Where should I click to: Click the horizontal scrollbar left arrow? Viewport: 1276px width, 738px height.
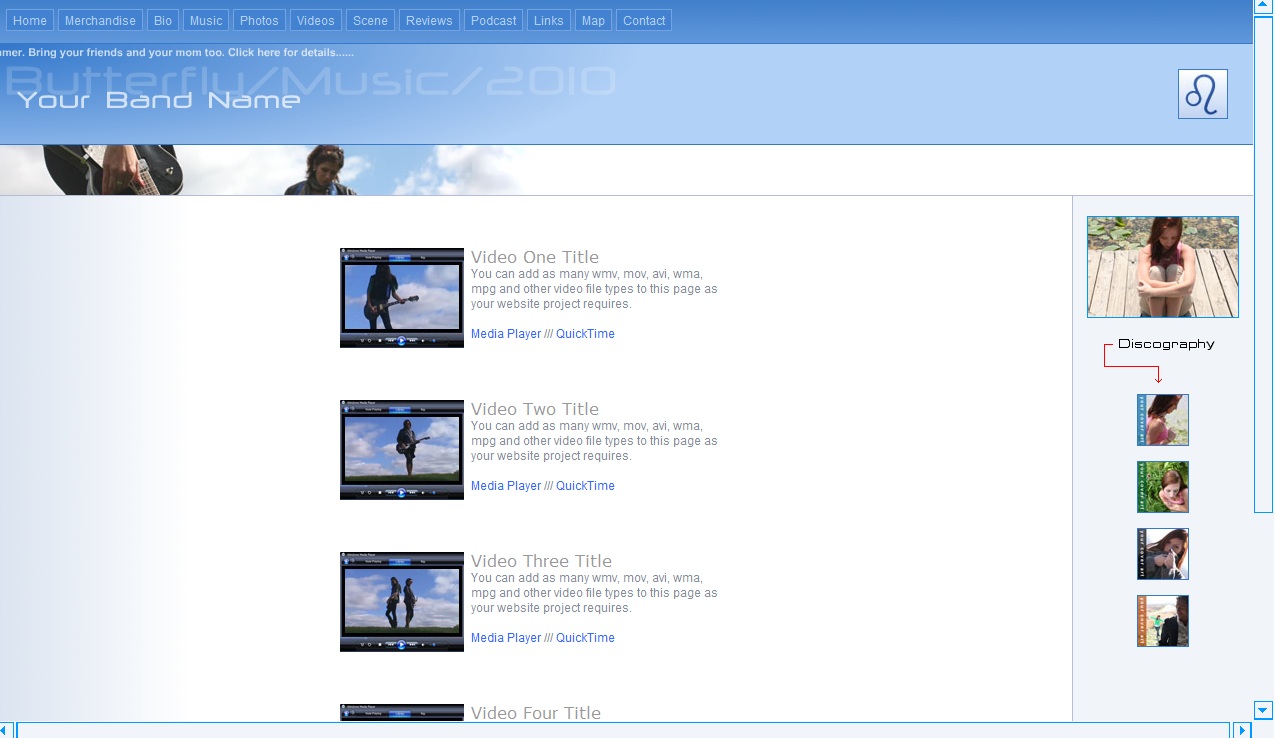(x=7, y=730)
